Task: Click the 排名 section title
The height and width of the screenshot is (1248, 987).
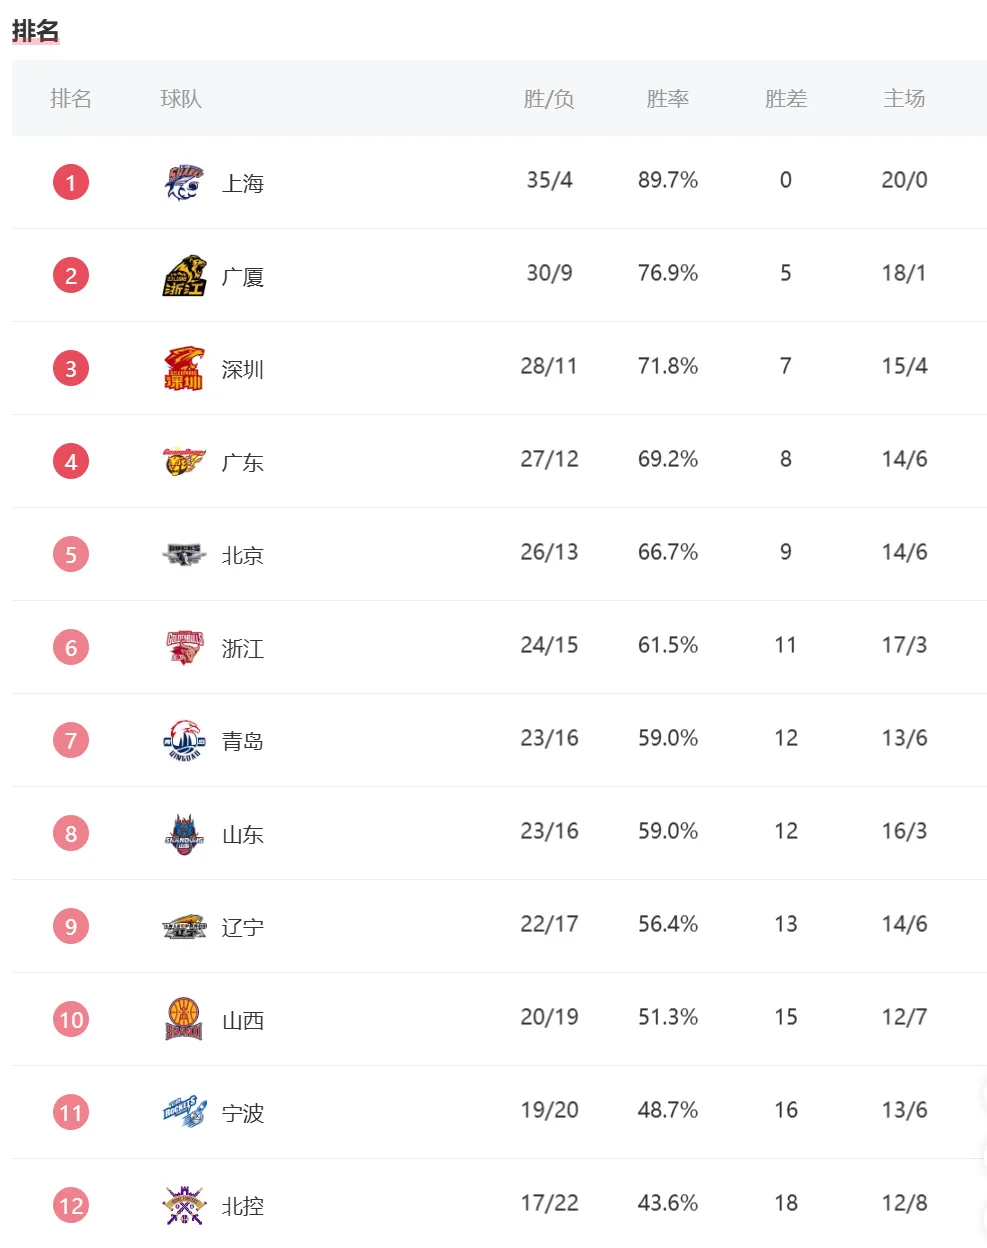Action: (x=36, y=31)
